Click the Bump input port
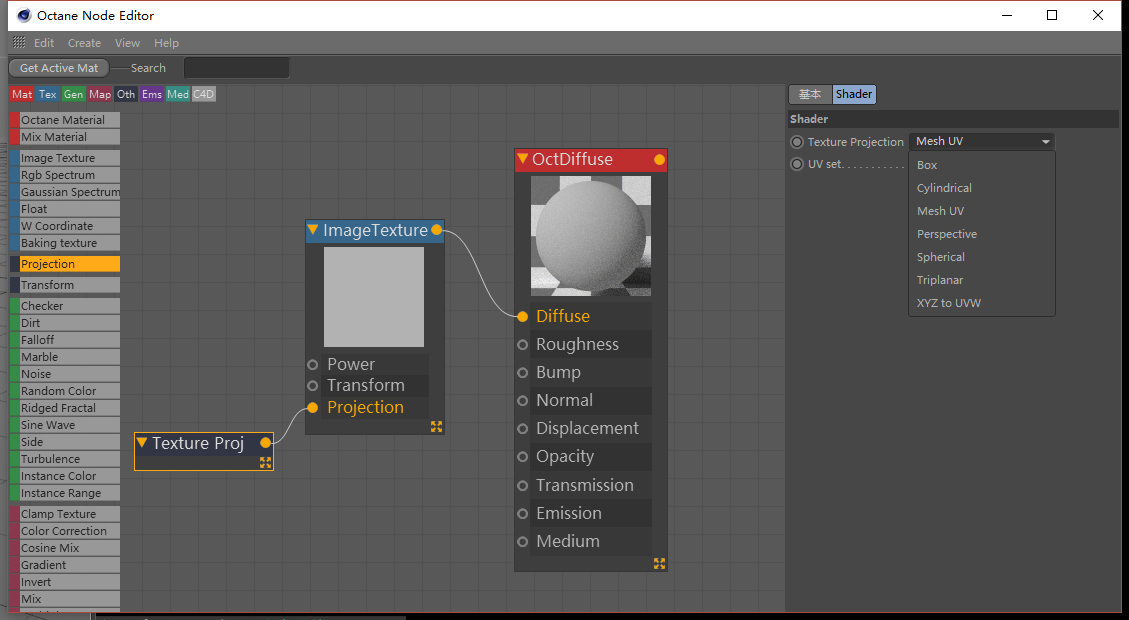The width and height of the screenshot is (1129, 620). [523, 372]
